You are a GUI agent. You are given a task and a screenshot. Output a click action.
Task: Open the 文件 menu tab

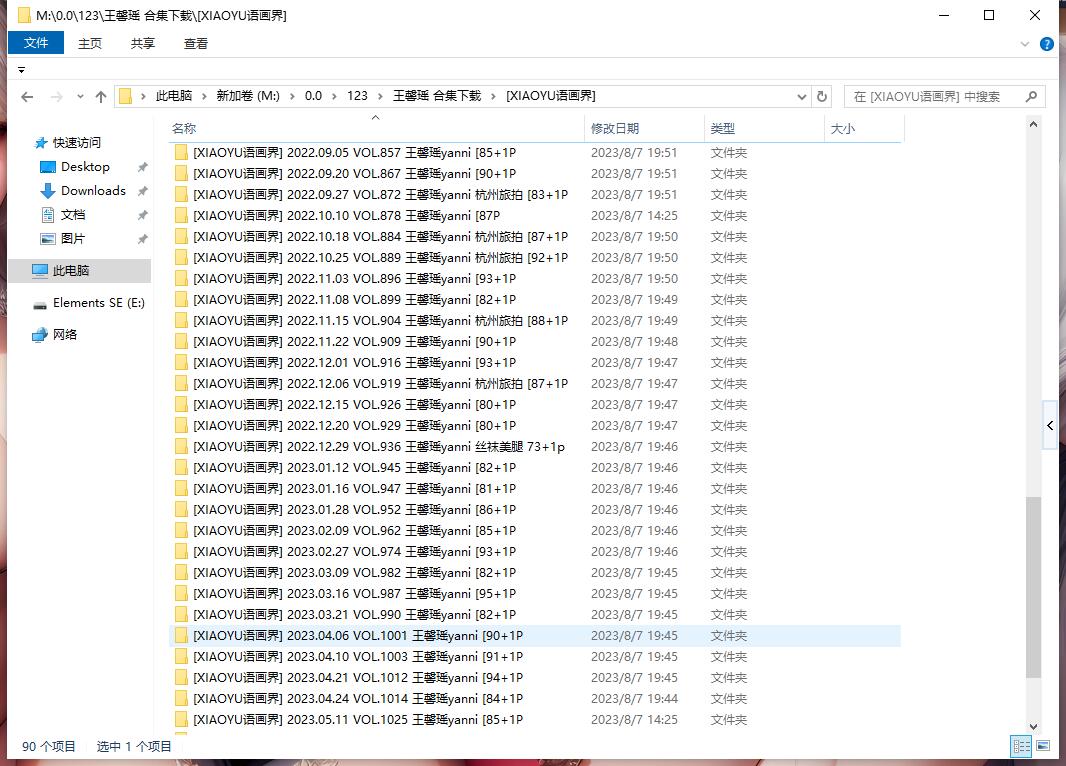click(36, 43)
